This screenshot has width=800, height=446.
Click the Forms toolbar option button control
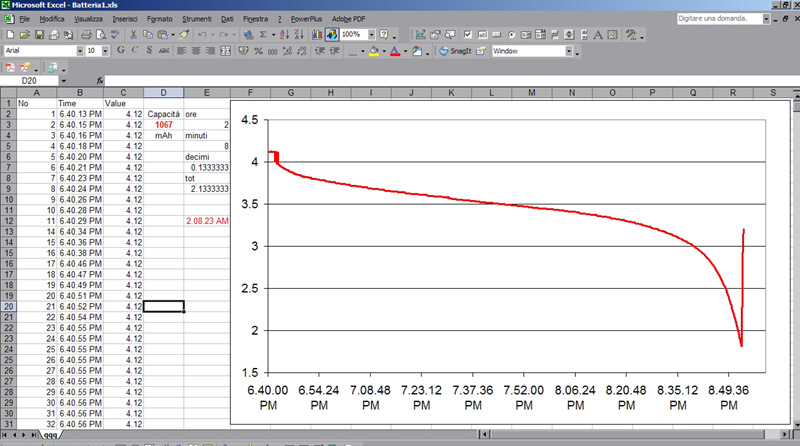click(x=511, y=35)
